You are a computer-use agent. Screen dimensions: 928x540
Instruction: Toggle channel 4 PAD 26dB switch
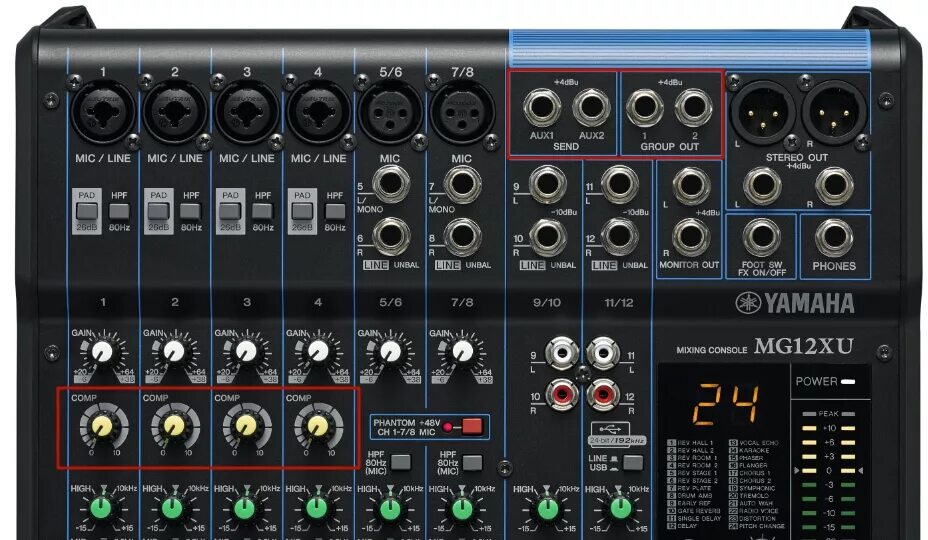(302, 211)
